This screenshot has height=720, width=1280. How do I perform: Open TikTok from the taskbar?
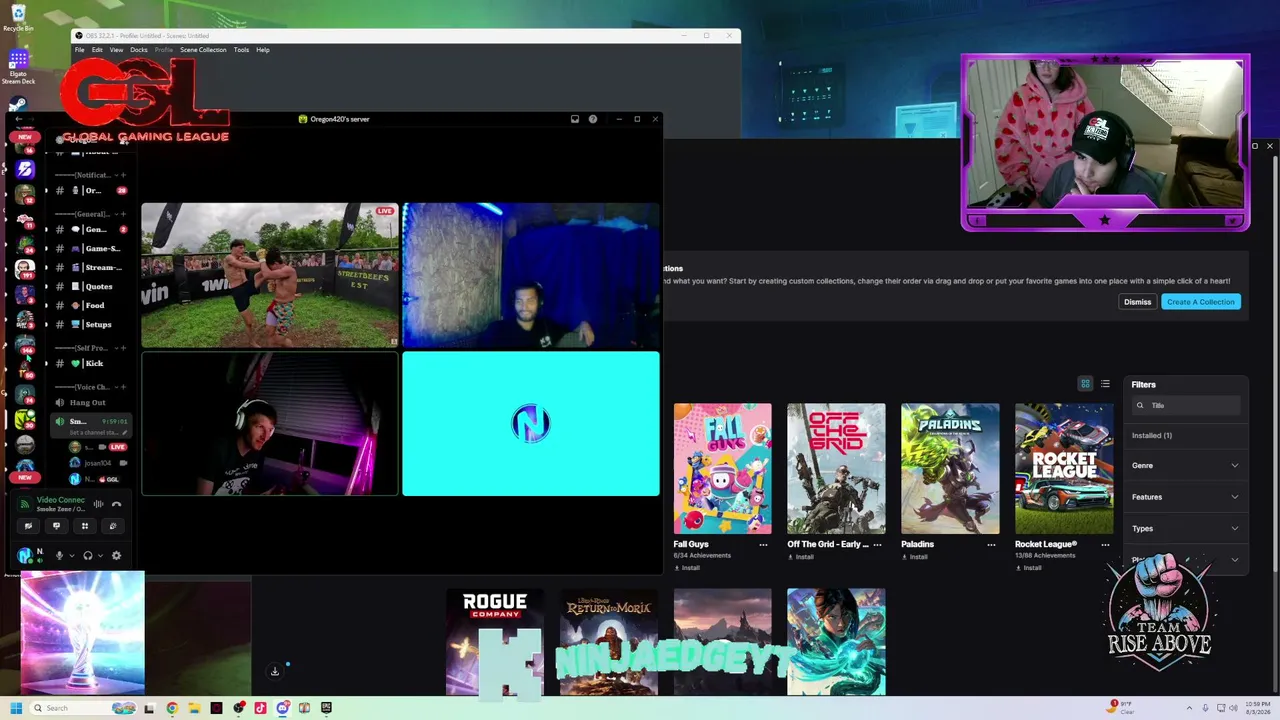(x=261, y=708)
